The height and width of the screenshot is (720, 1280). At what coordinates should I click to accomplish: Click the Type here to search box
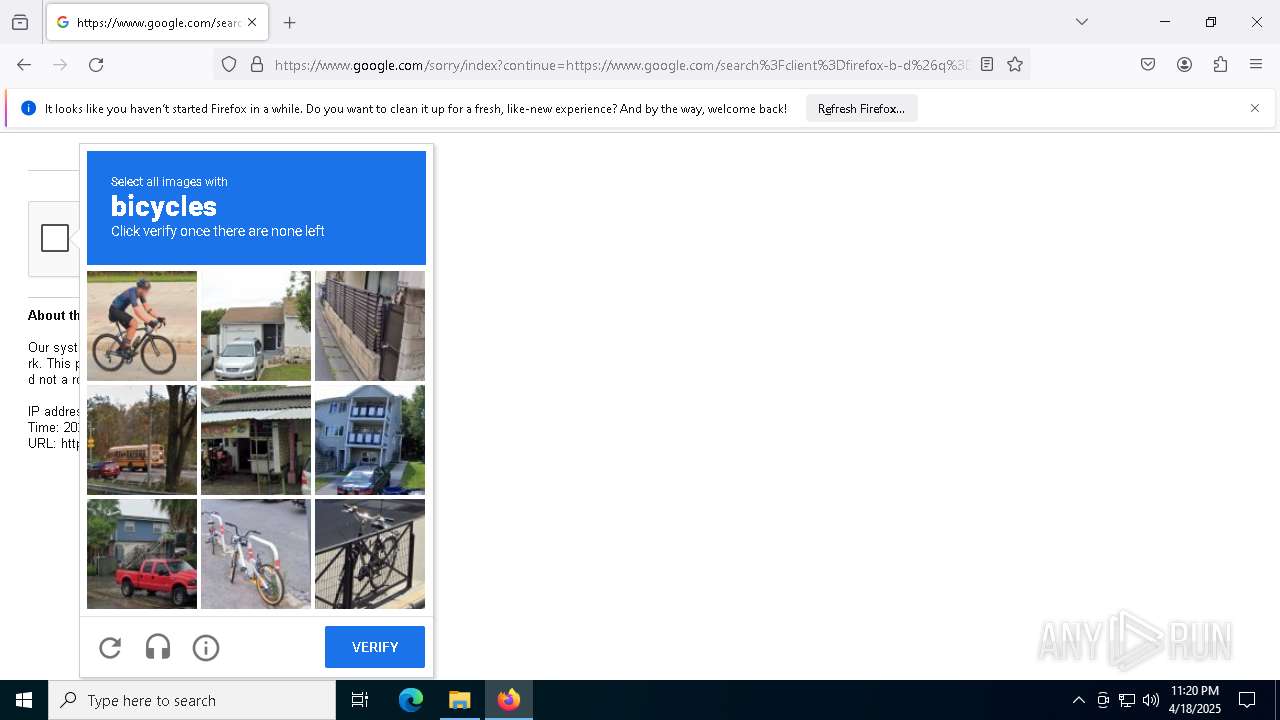pos(192,700)
